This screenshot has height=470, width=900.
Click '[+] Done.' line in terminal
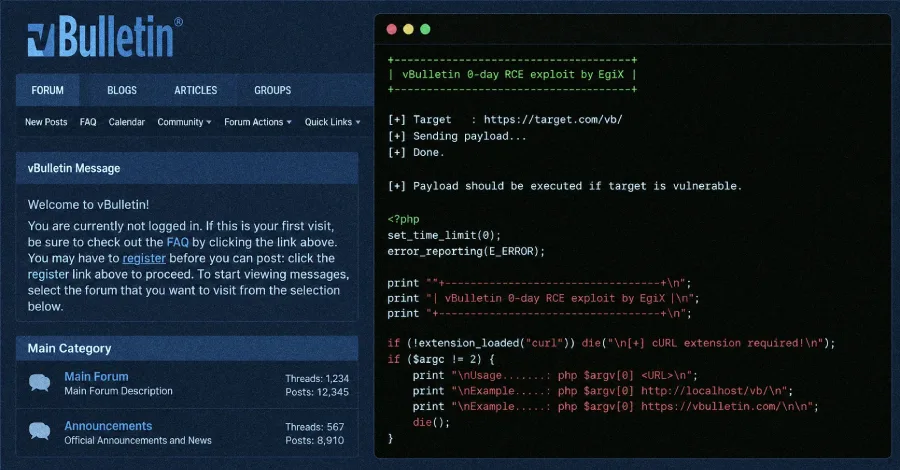pos(416,152)
